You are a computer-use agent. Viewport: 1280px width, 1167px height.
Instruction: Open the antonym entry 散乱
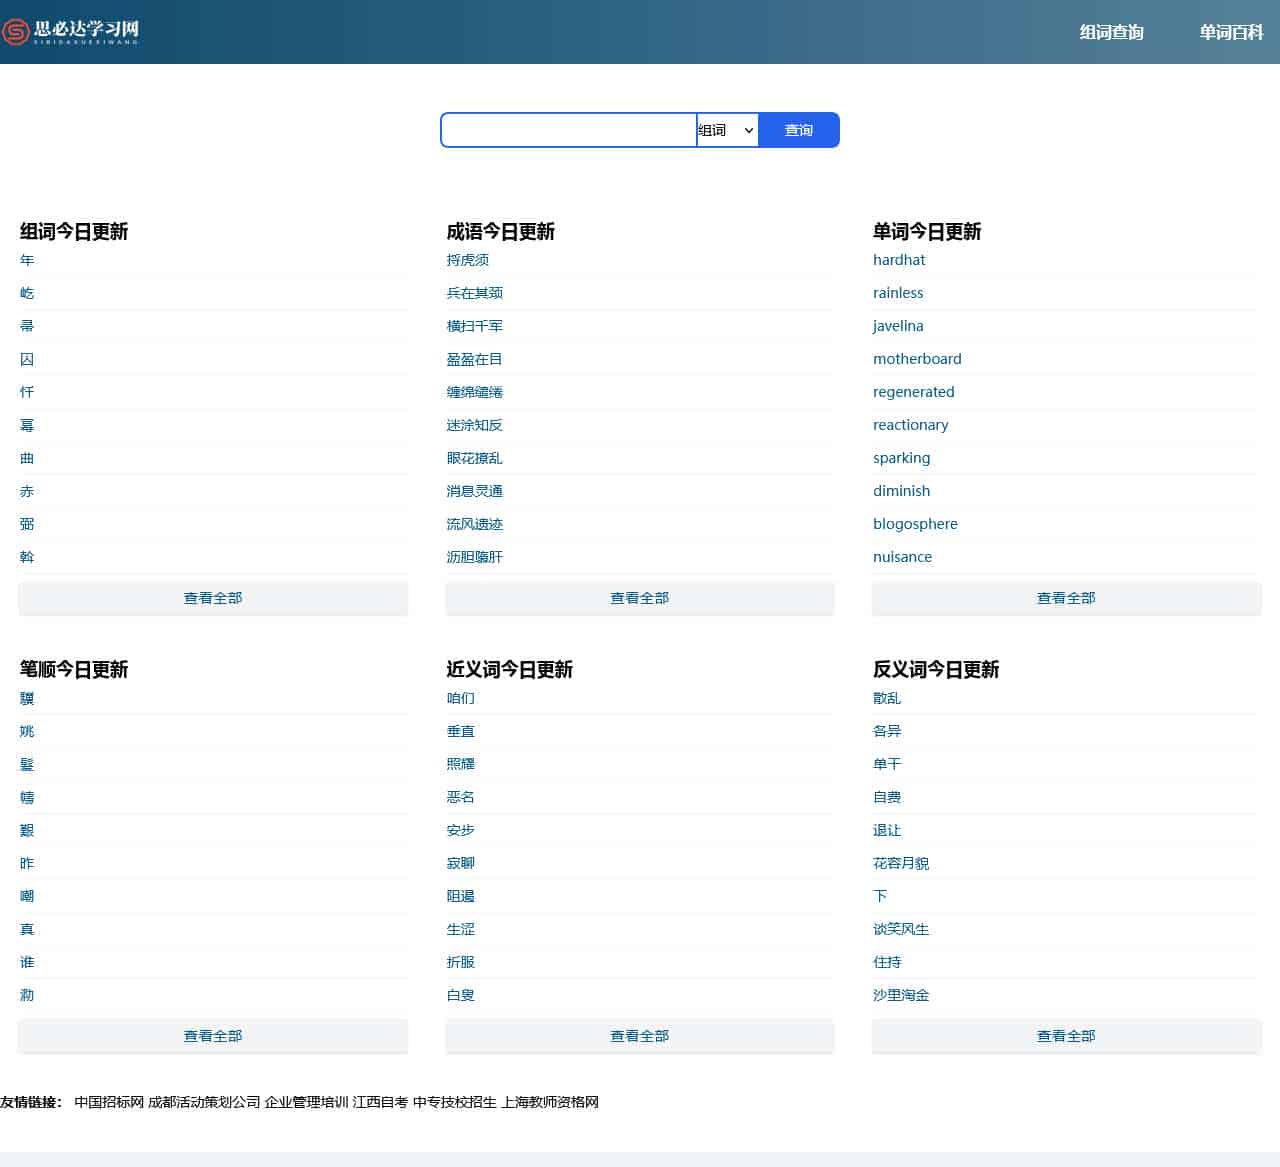(887, 698)
